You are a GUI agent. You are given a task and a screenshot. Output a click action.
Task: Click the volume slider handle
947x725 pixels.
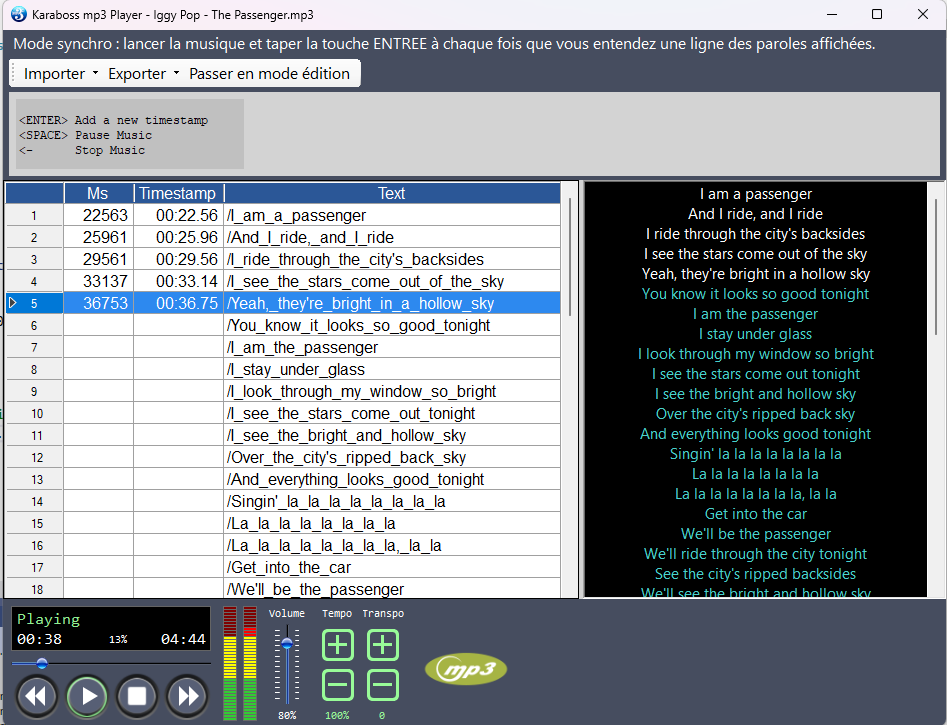pyautogui.click(x=288, y=643)
